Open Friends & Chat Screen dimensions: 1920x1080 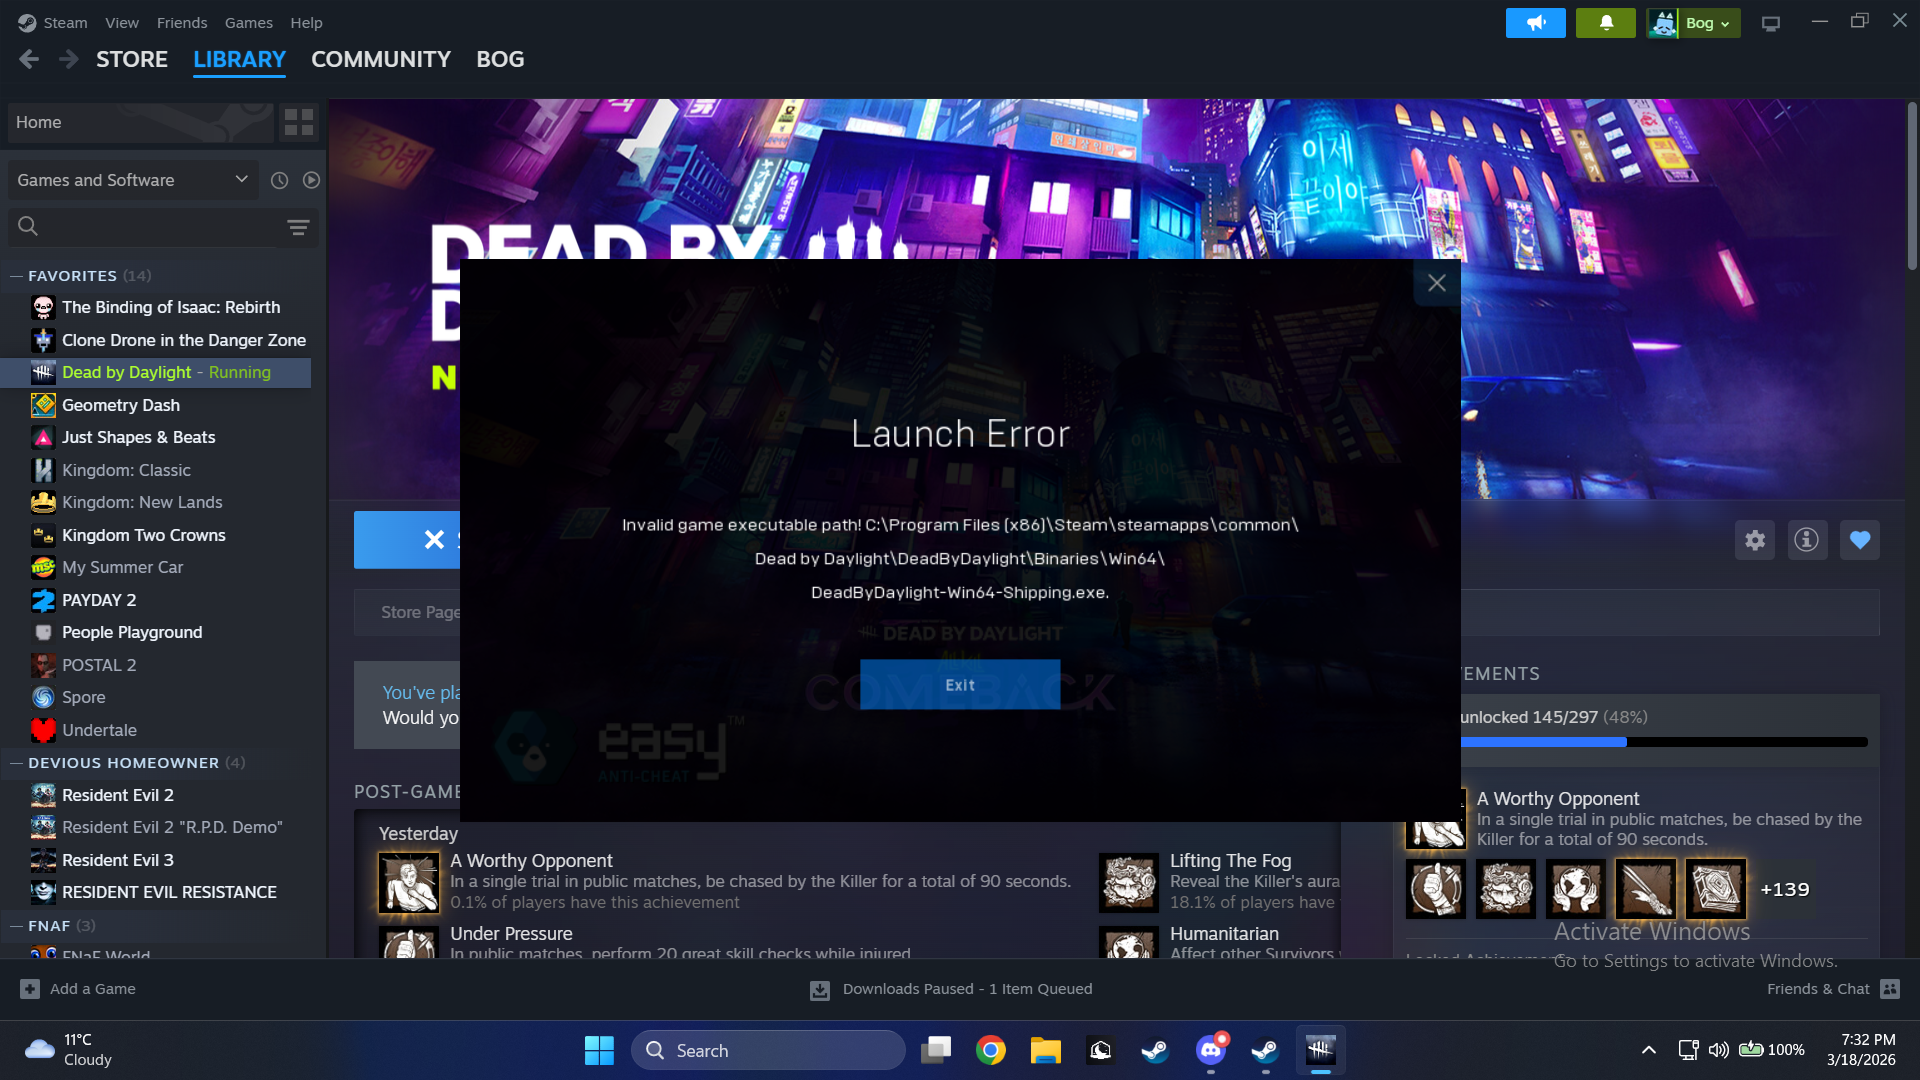pos(1832,989)
